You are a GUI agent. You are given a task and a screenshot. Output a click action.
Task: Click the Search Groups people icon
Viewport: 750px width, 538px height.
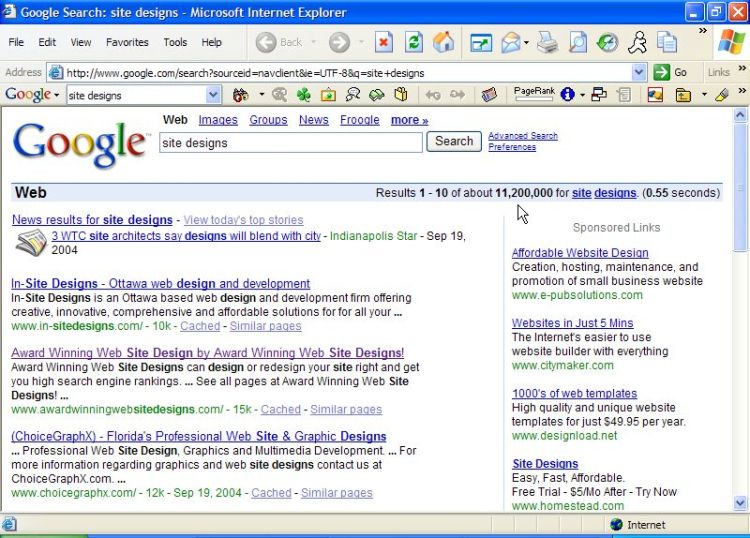click(x=353, y=95)
